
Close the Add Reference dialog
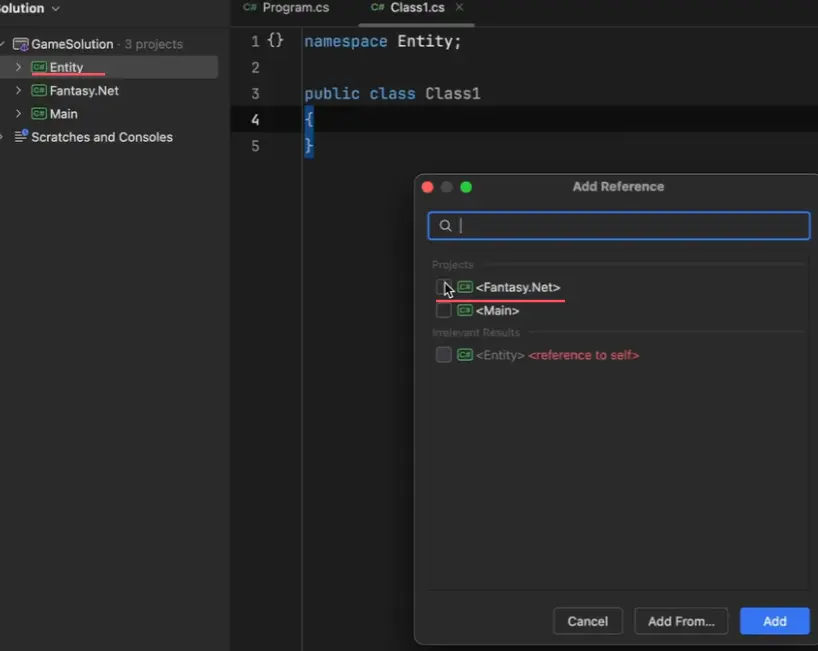pos(427,187)
